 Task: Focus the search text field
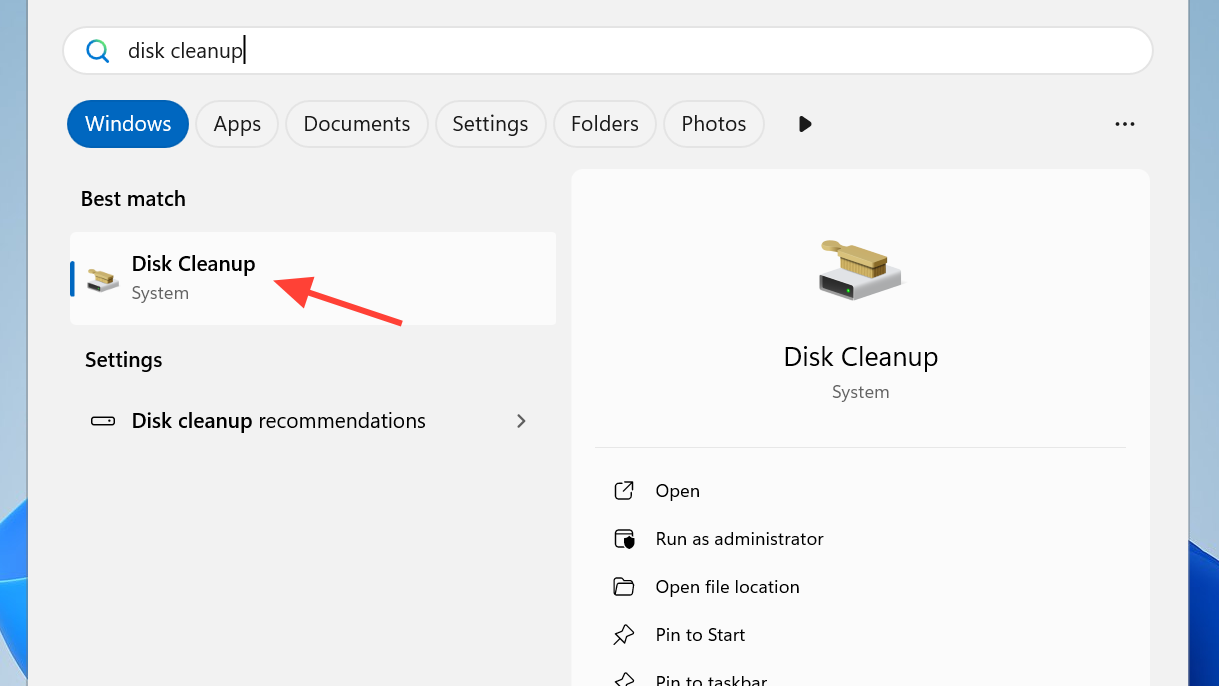pyautogui.click(x=600, y=51)
